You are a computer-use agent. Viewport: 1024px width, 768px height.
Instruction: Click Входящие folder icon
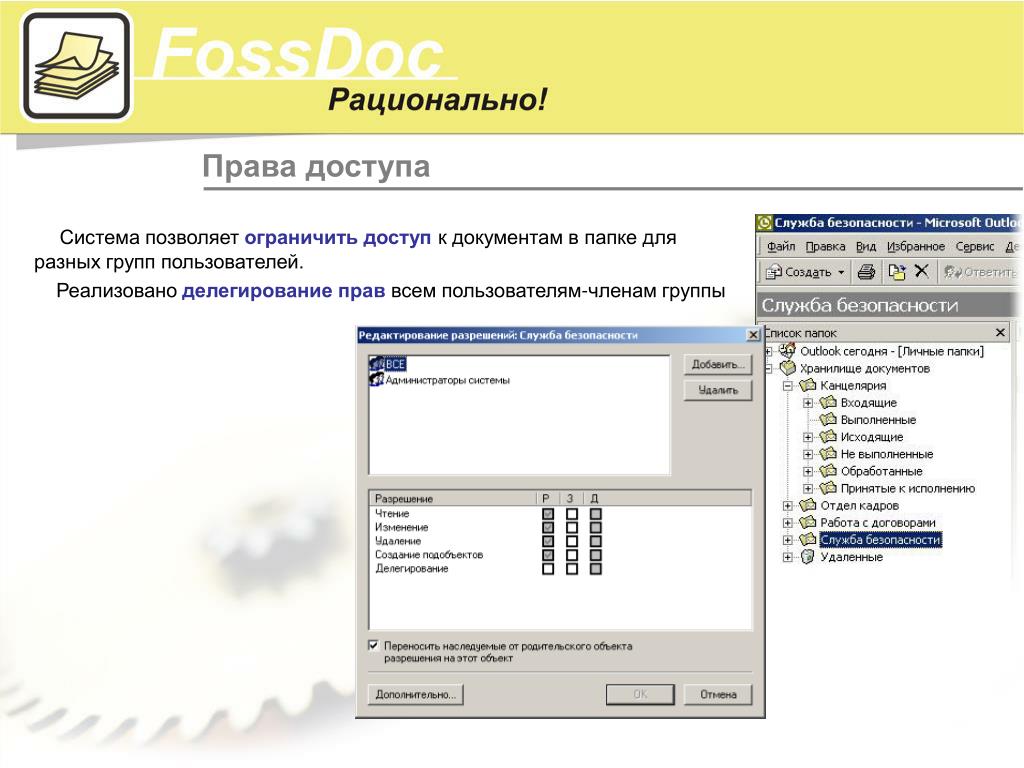(828, 402)
